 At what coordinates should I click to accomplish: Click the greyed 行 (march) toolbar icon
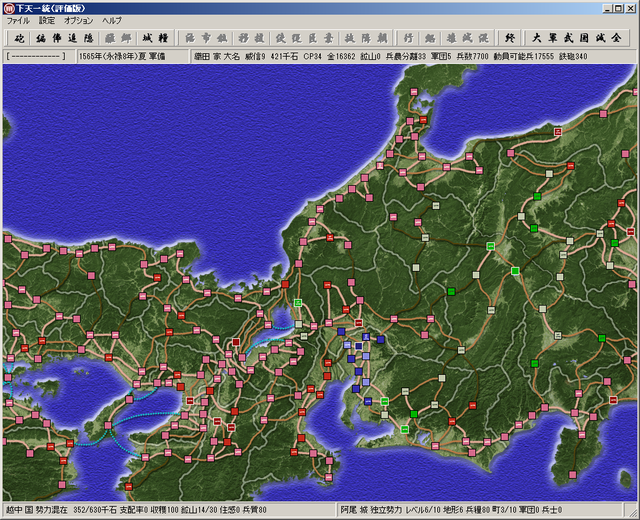point(409,38)
